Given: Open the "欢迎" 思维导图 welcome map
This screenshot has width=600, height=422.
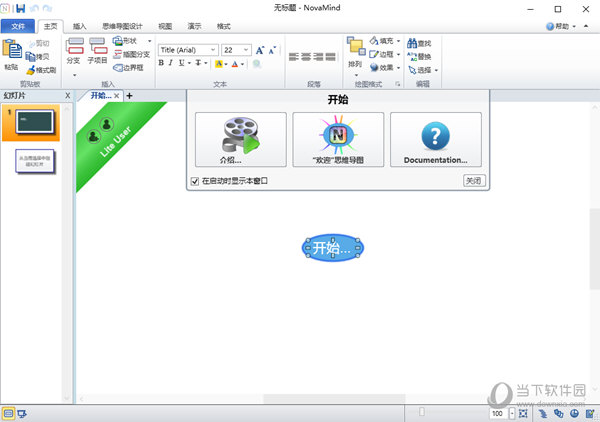Looking at the screenshot, I should pyautogui.click(x=338, y=140).
